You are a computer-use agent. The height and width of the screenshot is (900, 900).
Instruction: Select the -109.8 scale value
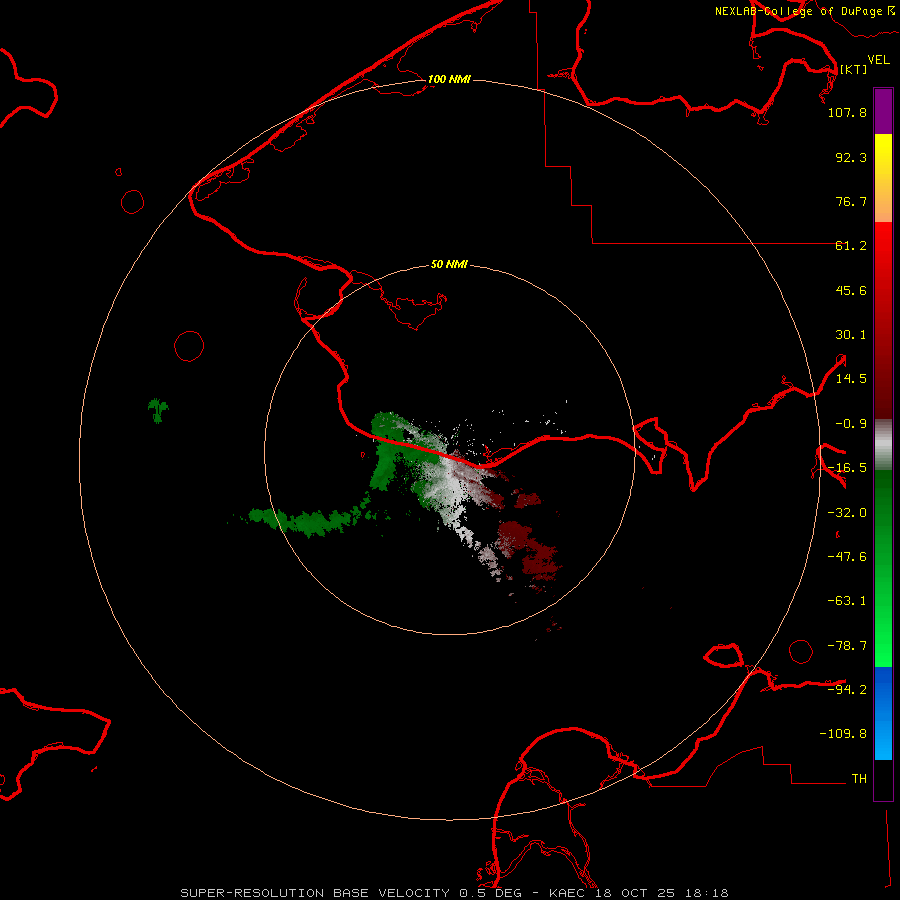(843, 734)
